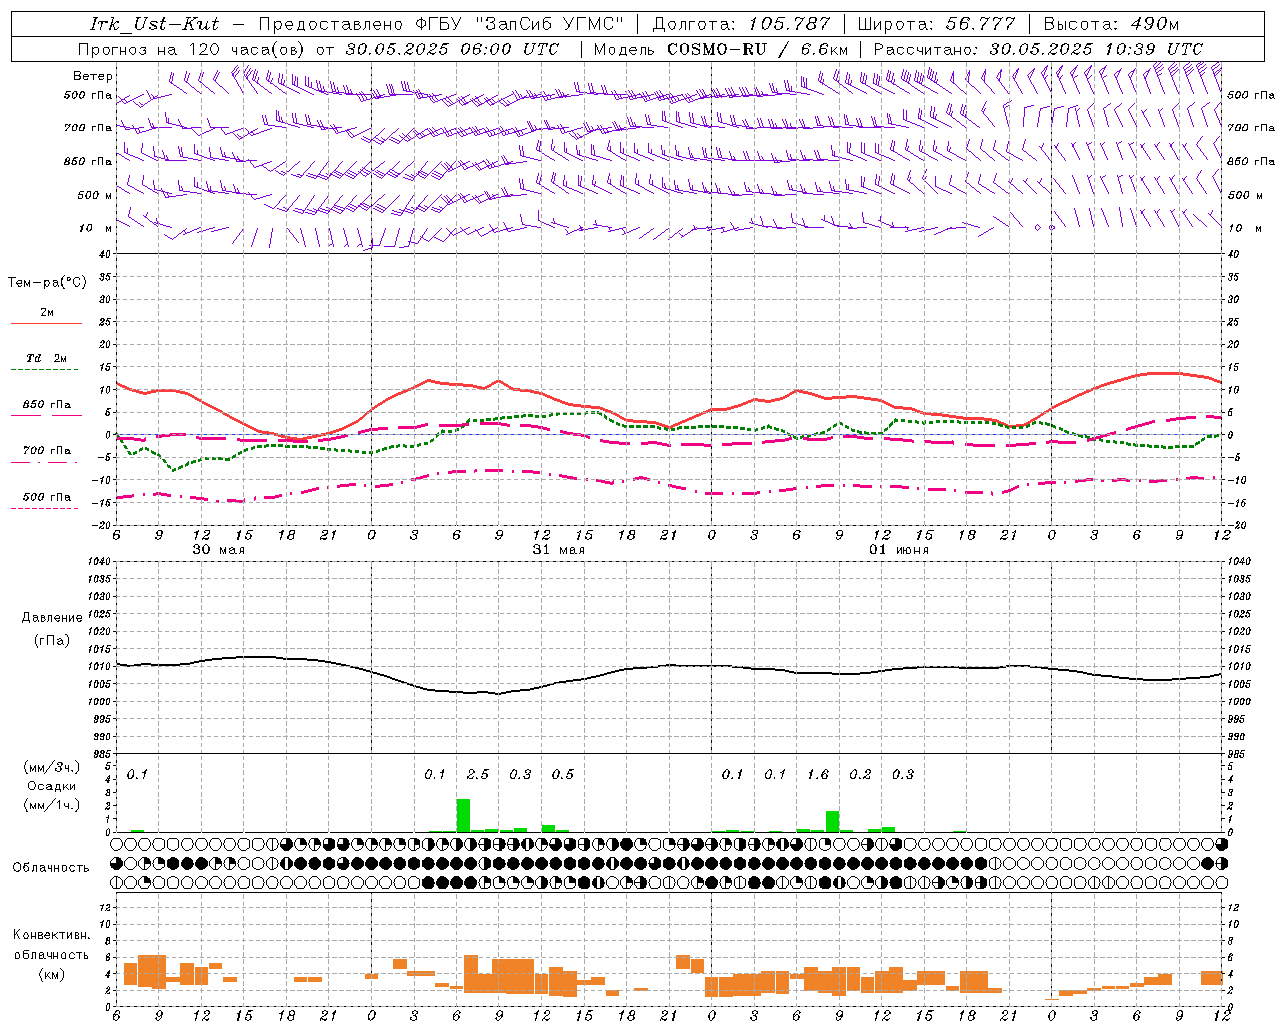The width and height of the screenshot is (1280, 1024).
Task: Click the tallest green precipitation bar under 2.5
Action: 463,815
